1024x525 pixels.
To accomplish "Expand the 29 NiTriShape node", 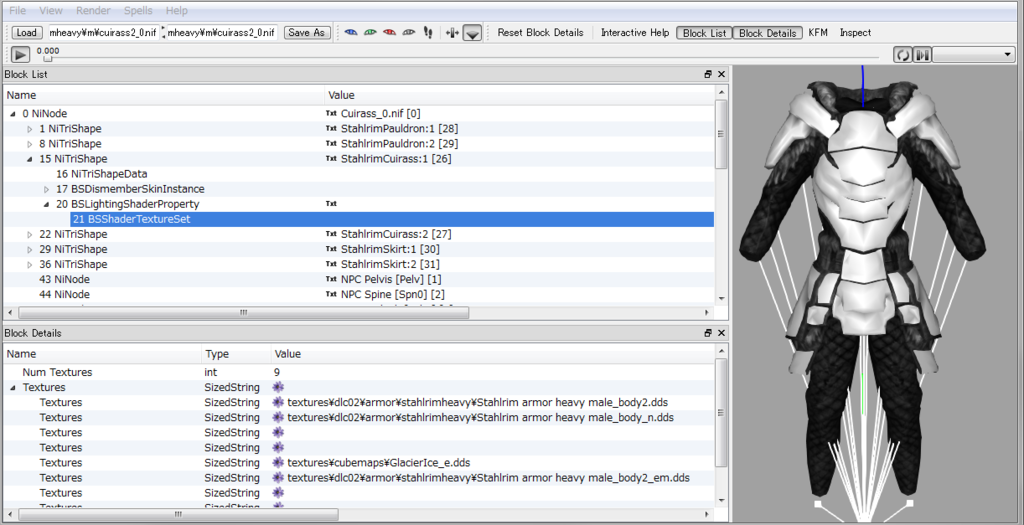I will click(29, 249).
